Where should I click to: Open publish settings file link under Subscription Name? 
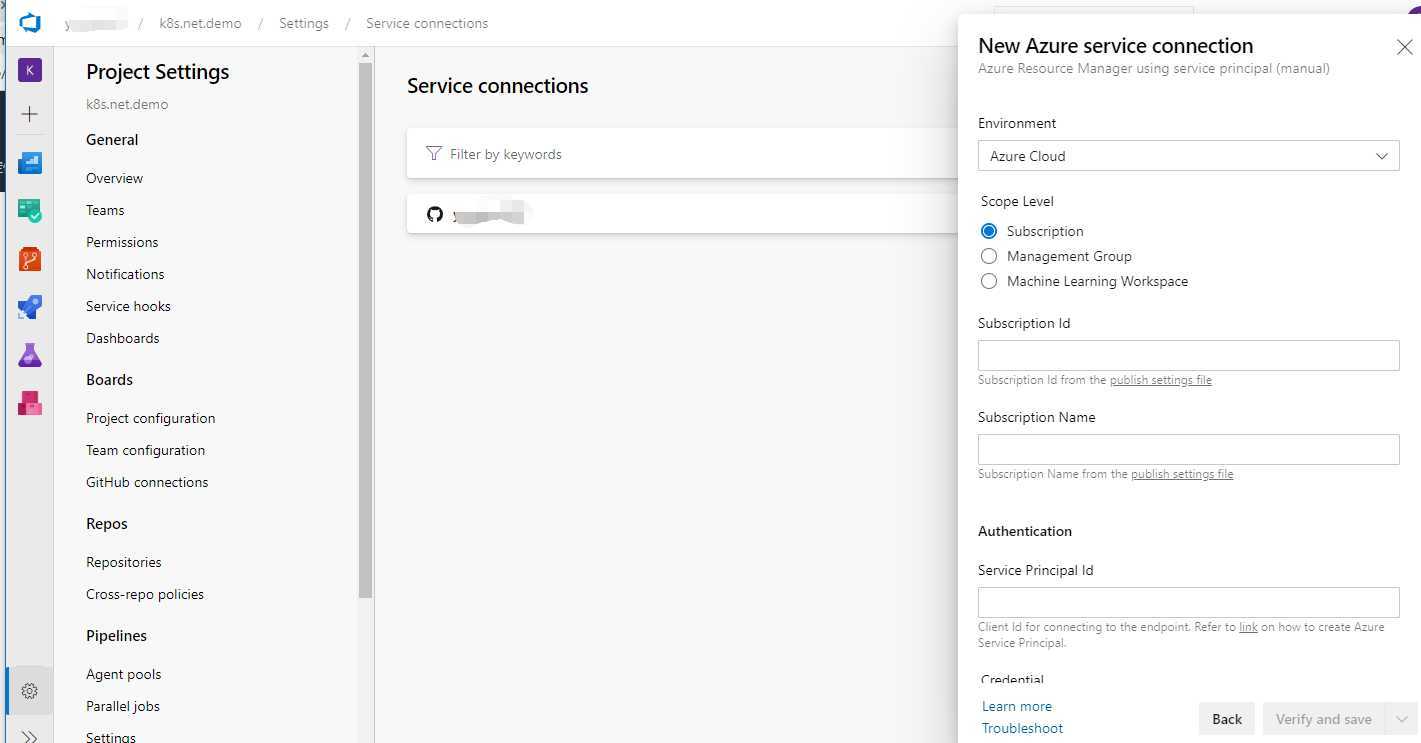[1182, 474]
